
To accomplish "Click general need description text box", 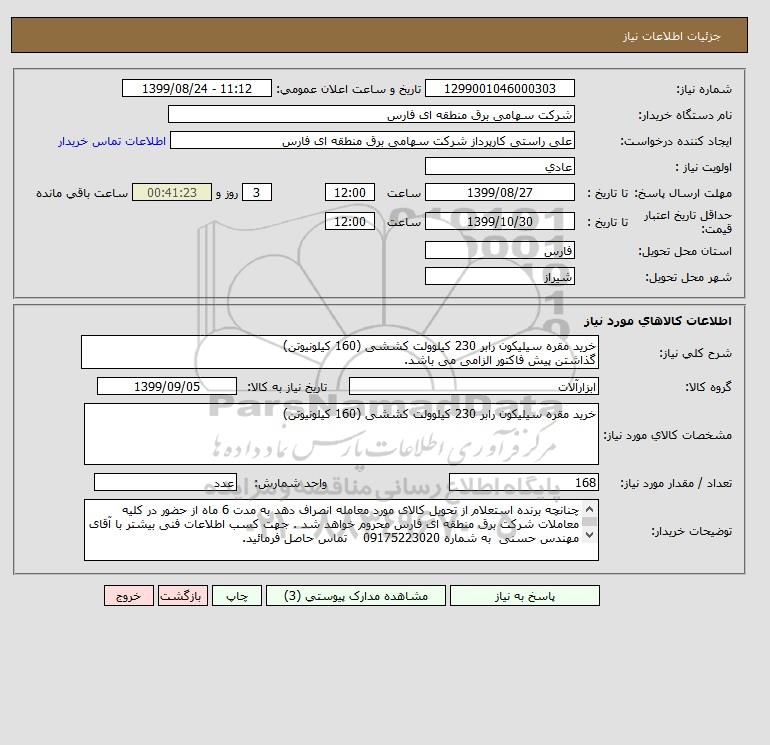I will point(340,353).
